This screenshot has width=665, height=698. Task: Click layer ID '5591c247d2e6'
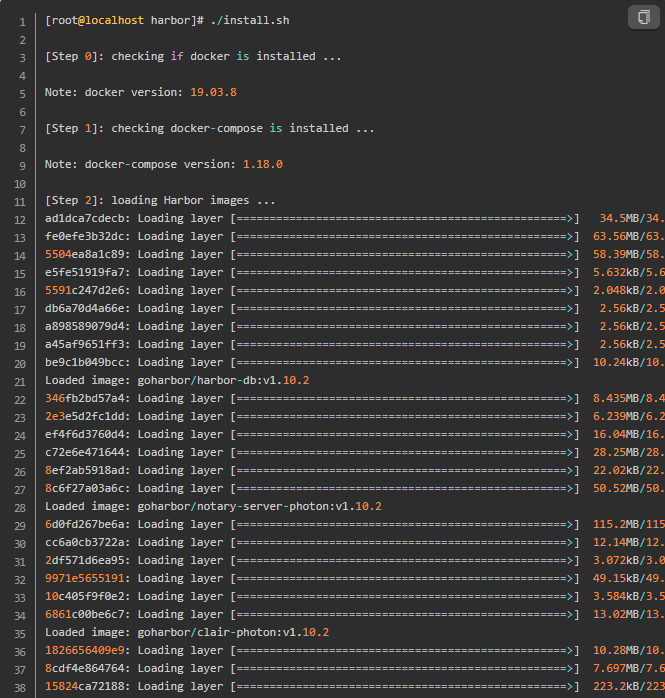85,290
